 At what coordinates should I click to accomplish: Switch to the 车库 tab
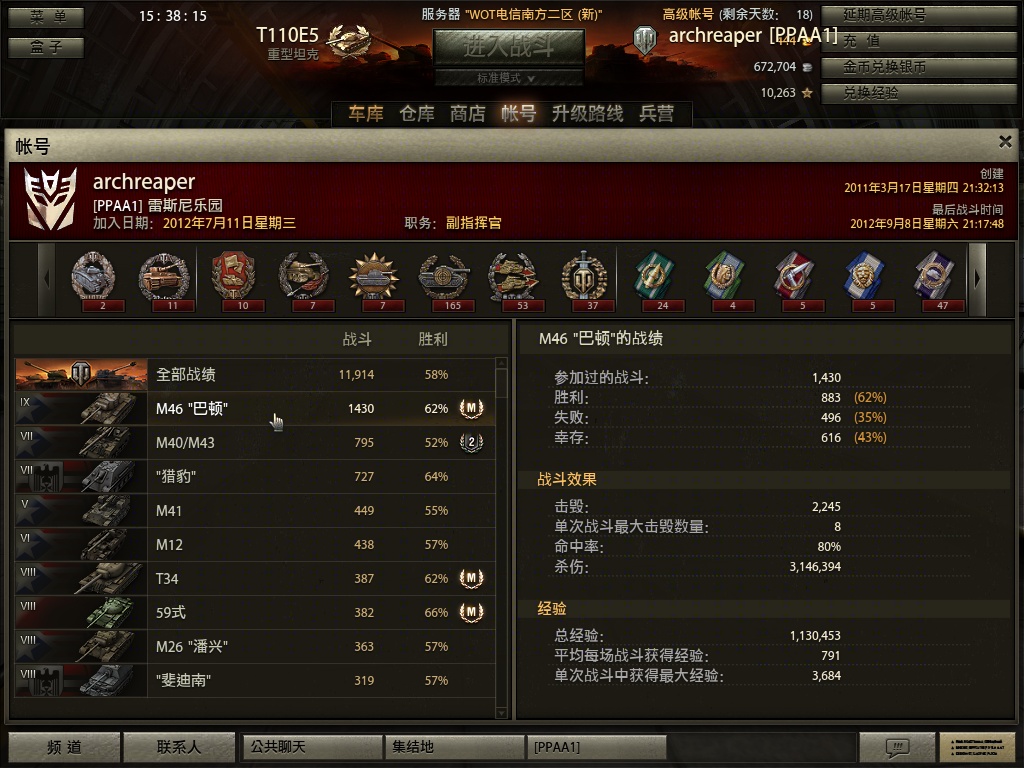coord(366,114)
